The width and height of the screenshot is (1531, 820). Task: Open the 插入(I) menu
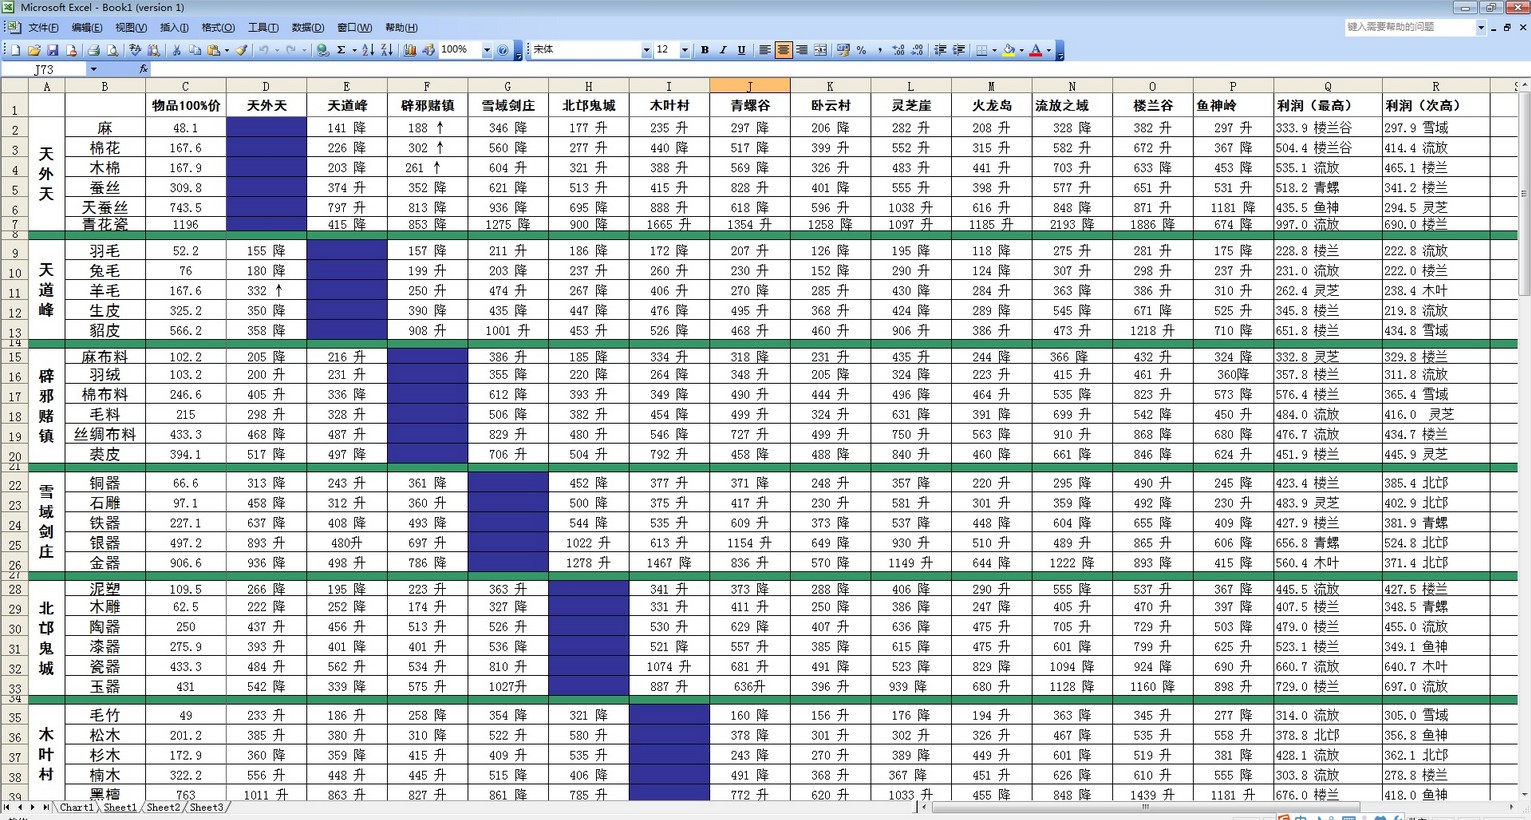[x=174, y=28]
